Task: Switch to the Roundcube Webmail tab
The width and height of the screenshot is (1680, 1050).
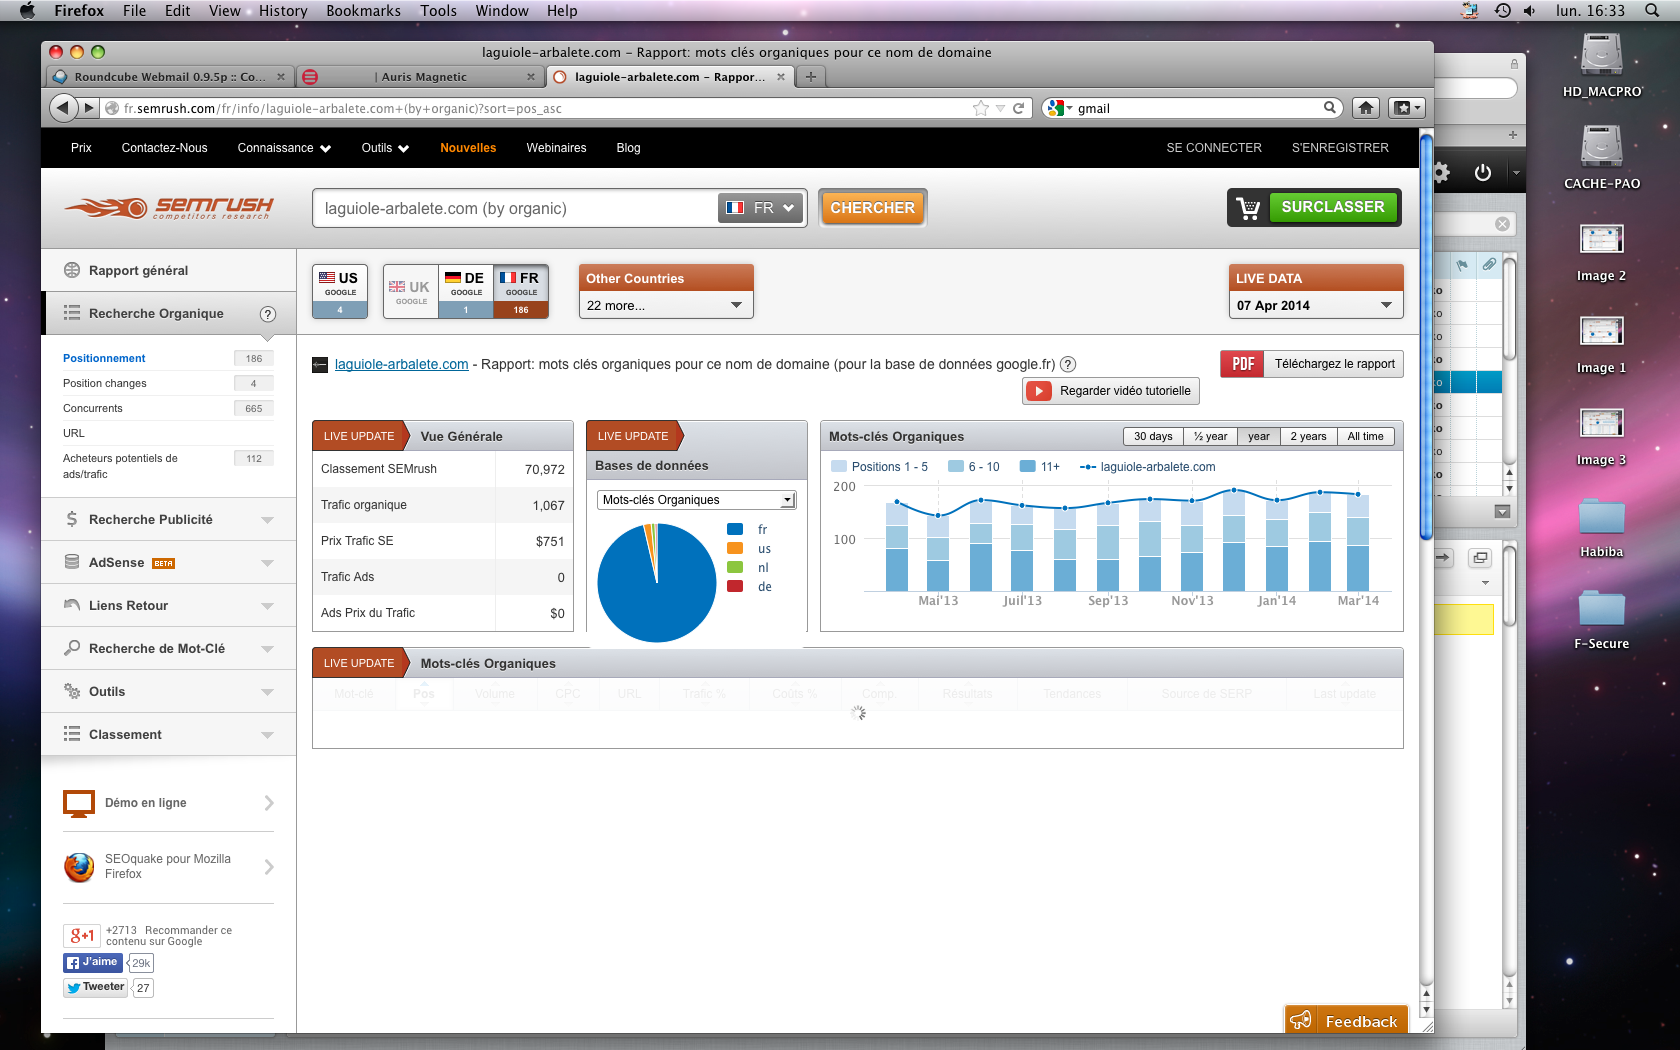Action: click(170, 77)
